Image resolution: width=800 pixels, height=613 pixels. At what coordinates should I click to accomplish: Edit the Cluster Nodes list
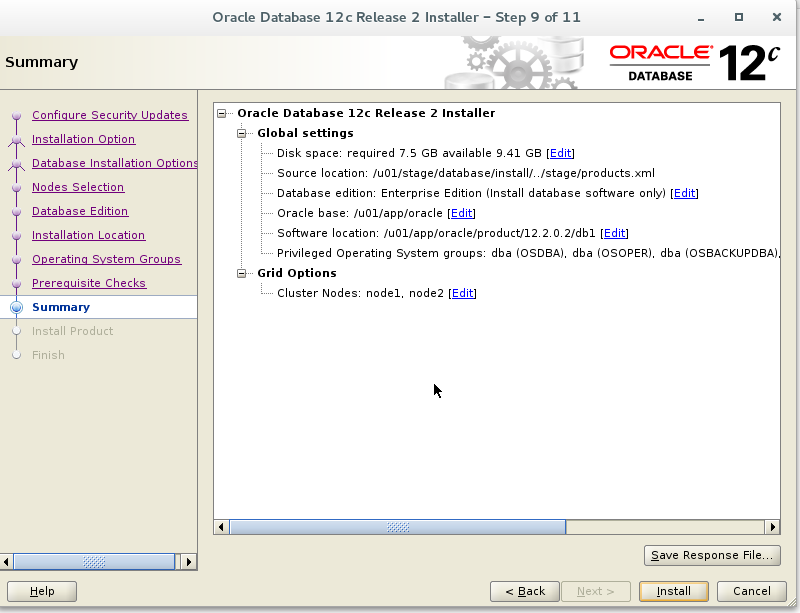click(463, 292)
